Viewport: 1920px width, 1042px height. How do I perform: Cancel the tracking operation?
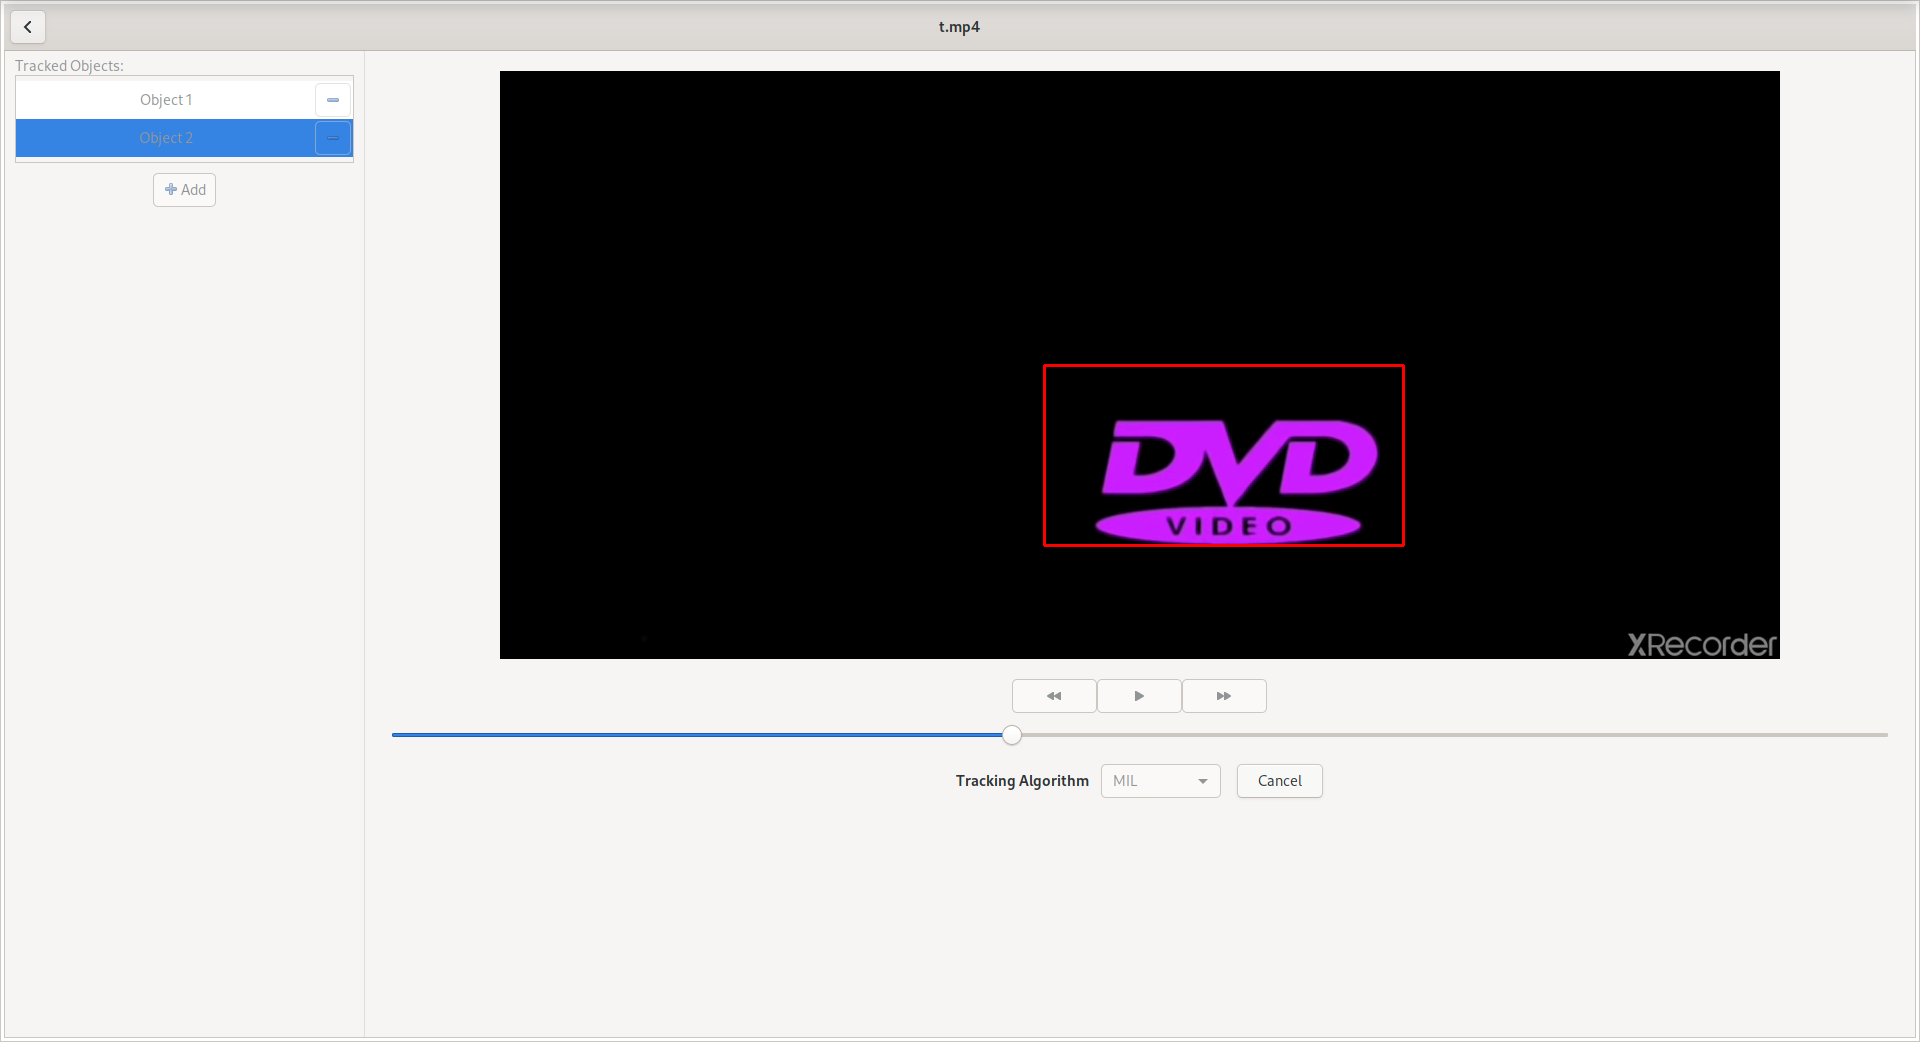tap(1279, 781)
